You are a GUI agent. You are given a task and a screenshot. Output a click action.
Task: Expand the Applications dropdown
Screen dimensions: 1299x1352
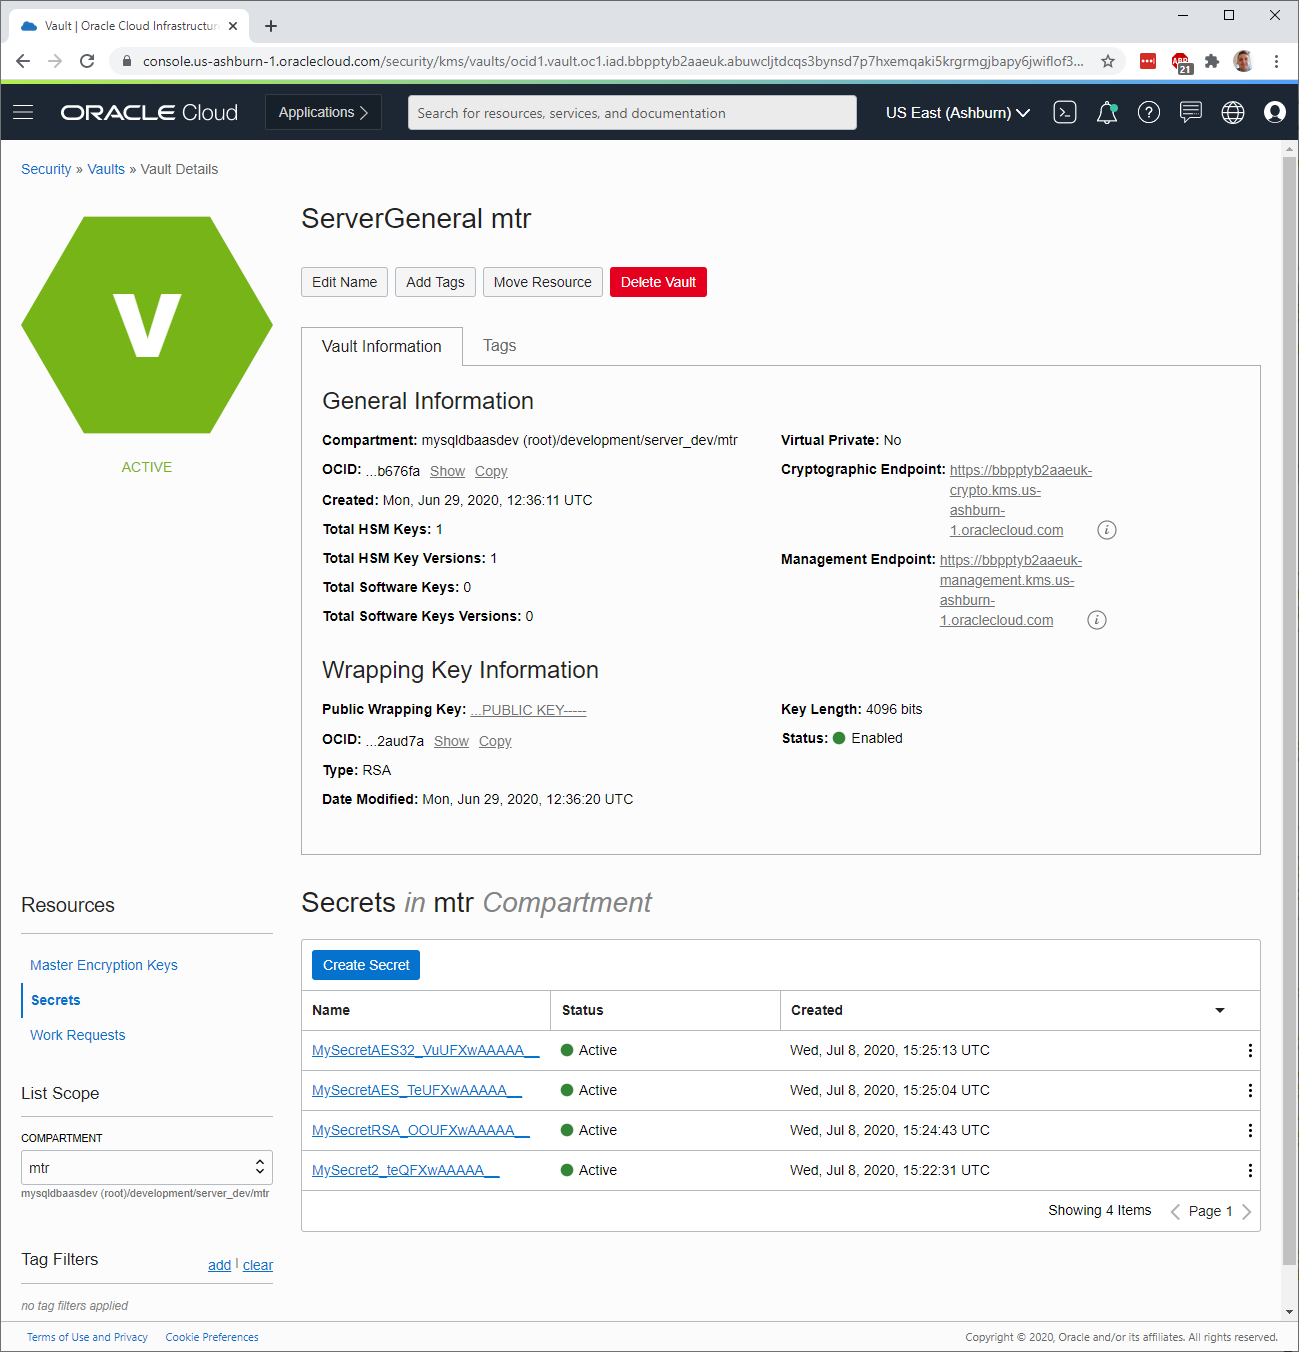pos(323,112)
